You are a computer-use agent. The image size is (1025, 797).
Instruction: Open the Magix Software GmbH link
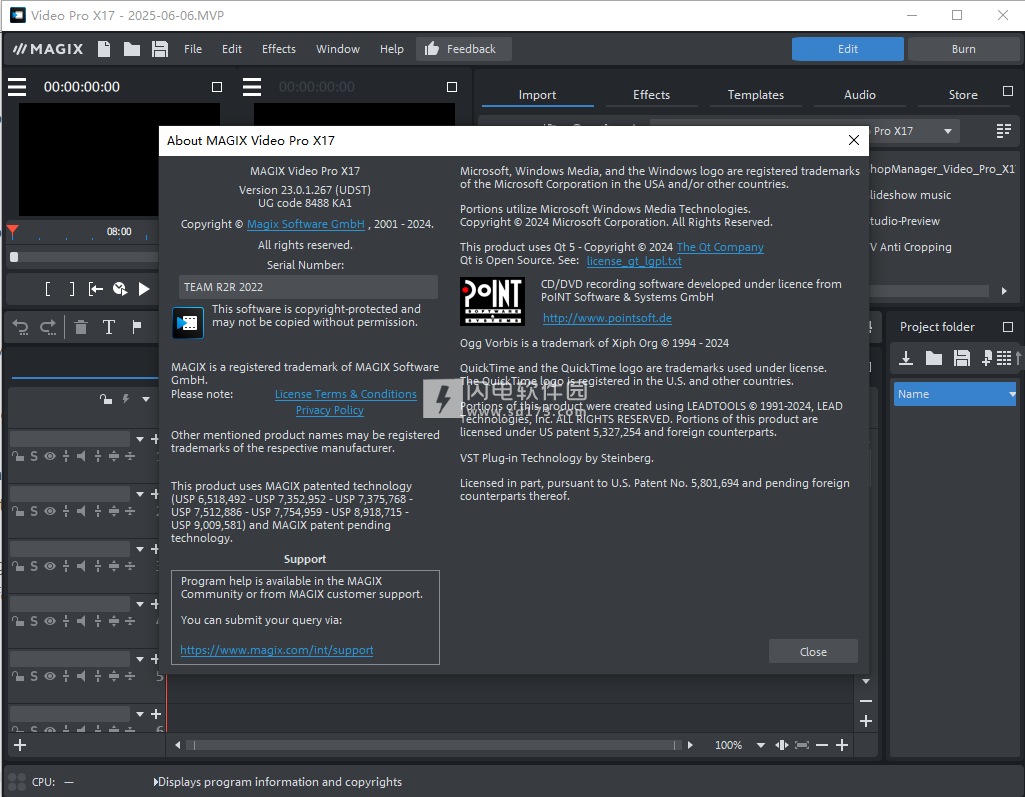pyautogui.click(x=306, y=224)
